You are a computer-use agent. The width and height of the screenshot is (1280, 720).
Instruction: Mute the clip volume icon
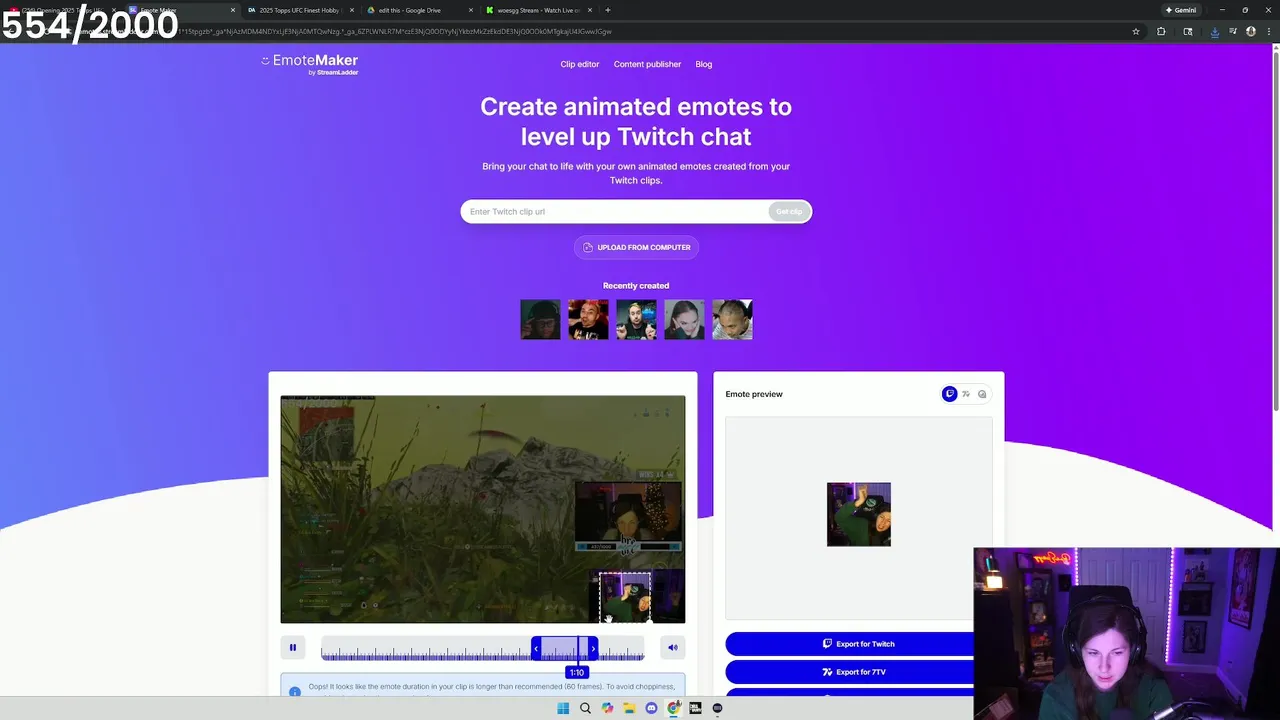pyautogui.click(x=673, y=648)
